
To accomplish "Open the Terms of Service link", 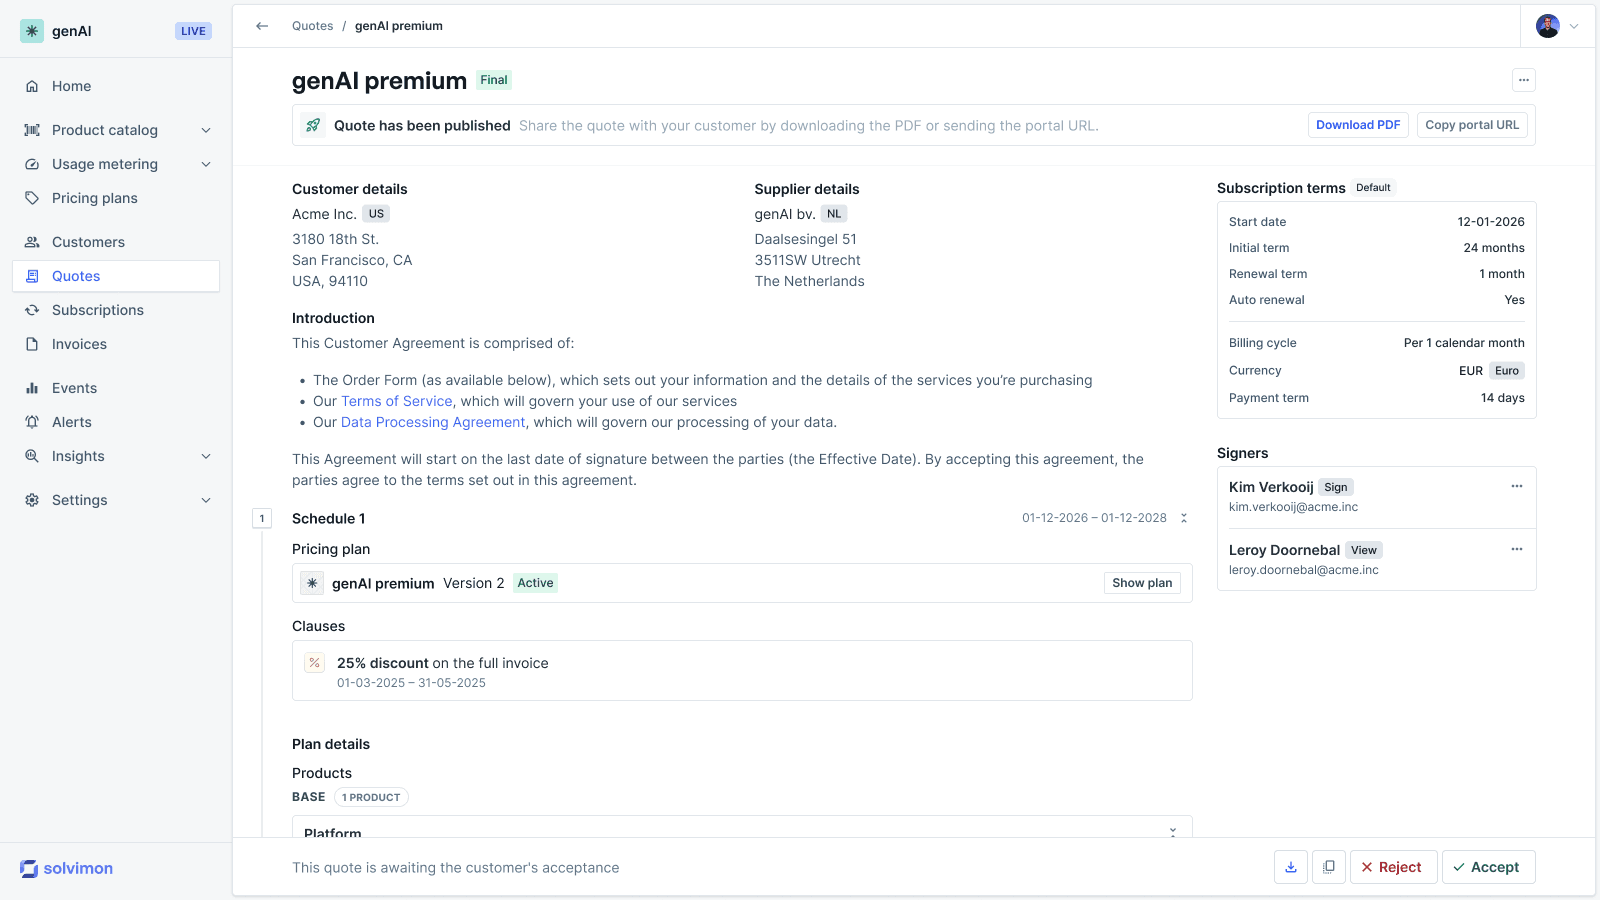I will tap(397, 401).
